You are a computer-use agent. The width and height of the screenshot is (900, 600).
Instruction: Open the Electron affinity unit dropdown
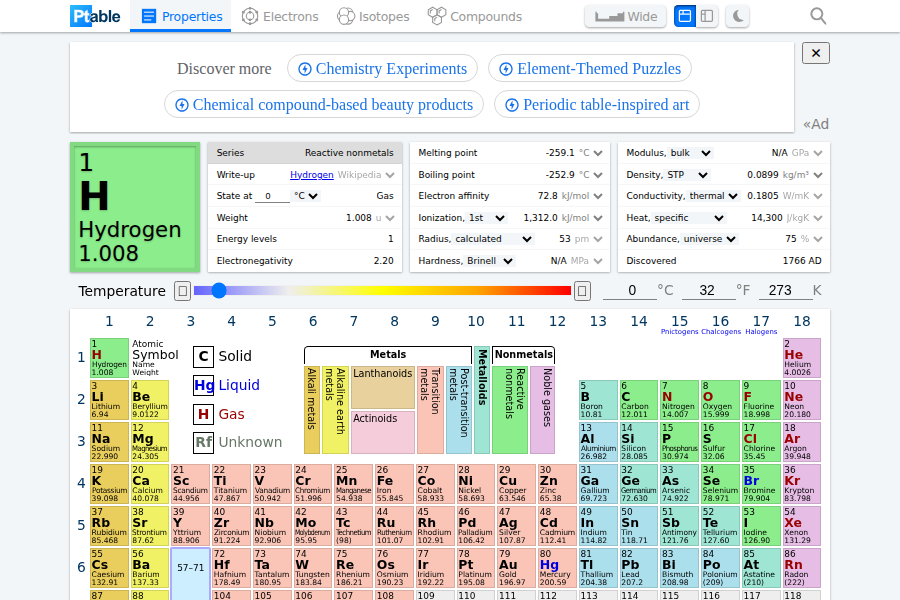[583, 196]
